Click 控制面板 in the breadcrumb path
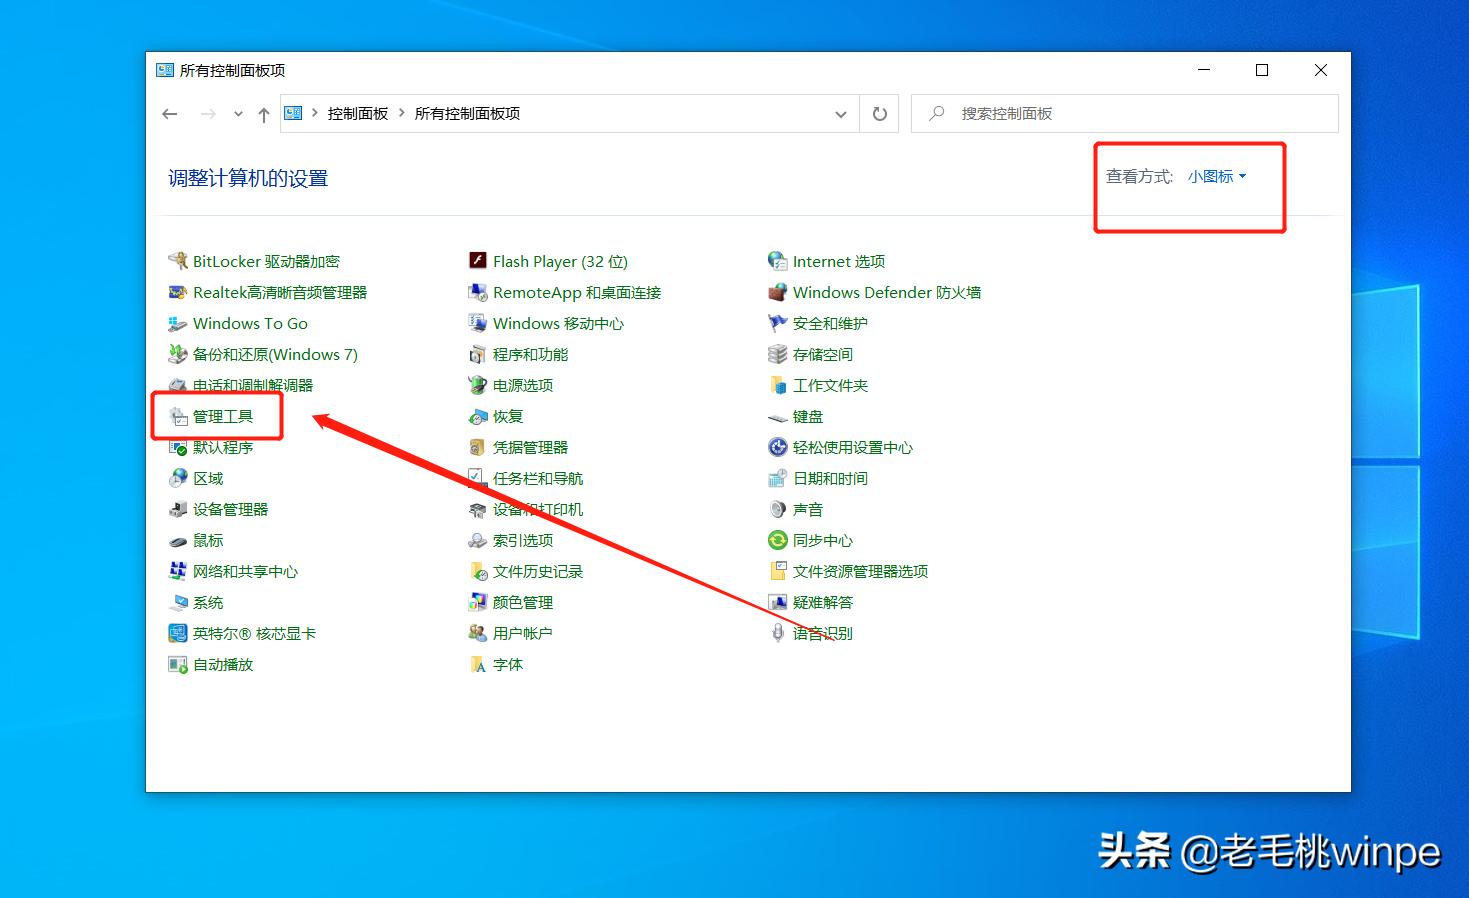 tap(357, 113)
